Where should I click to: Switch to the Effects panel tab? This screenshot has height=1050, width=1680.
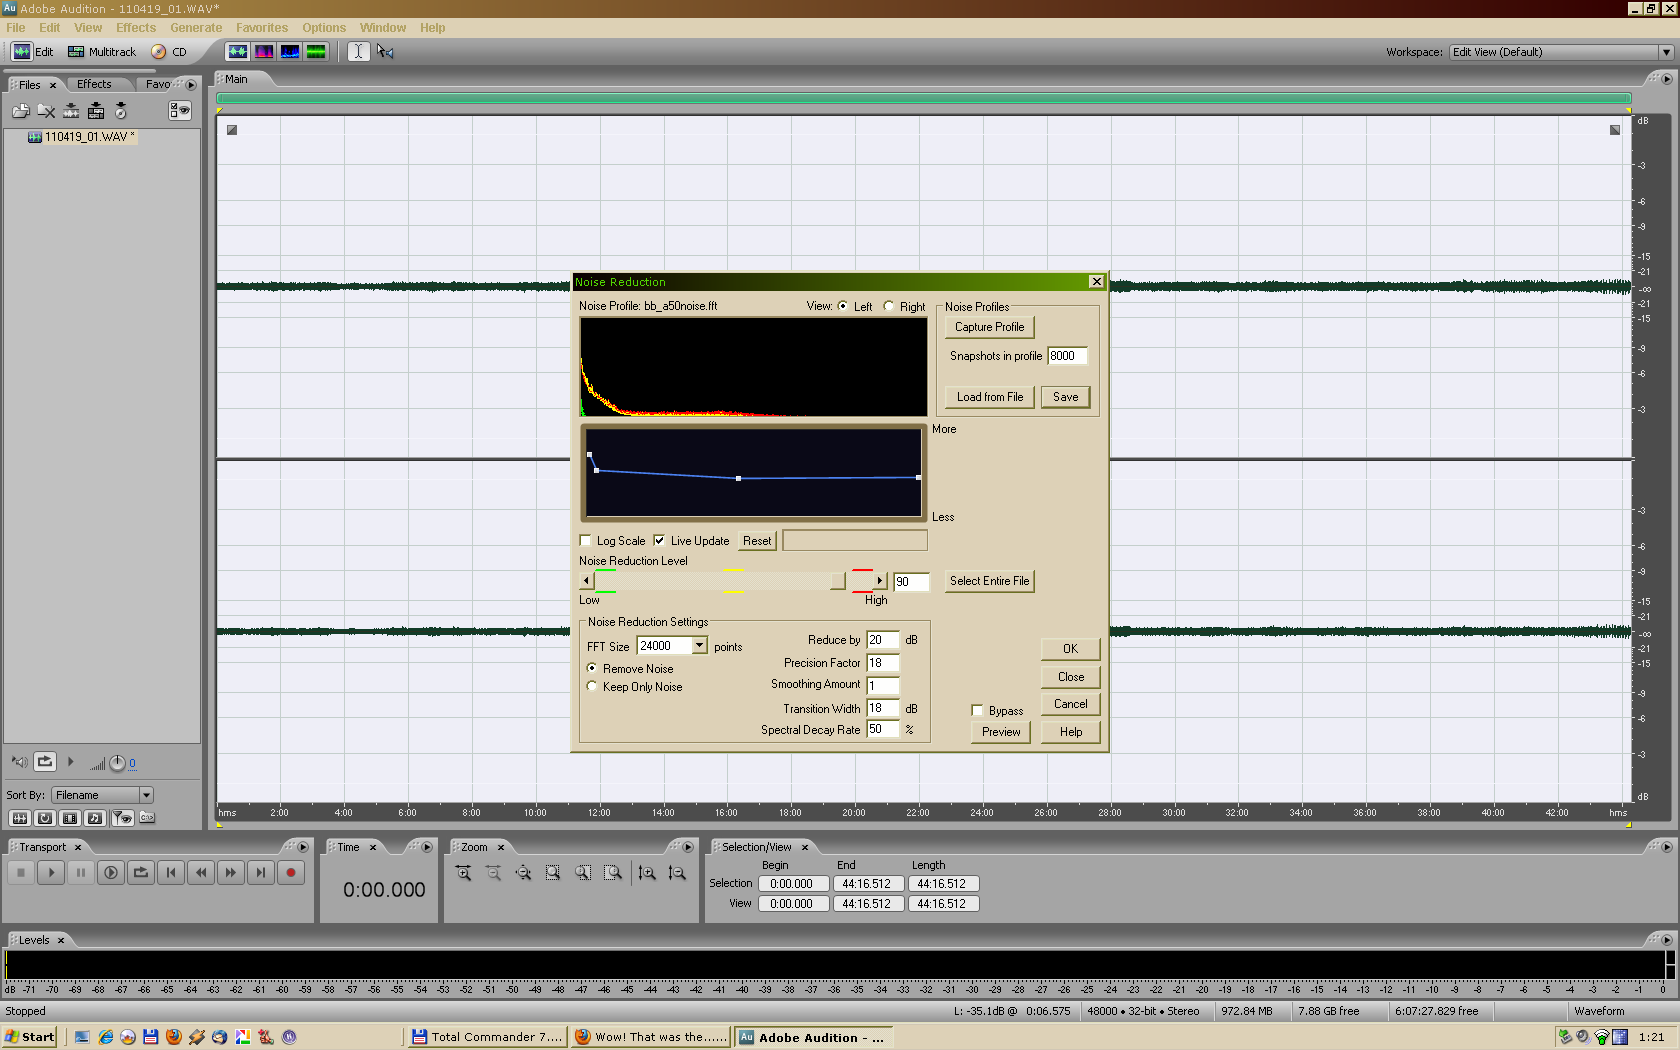click(94, 84)
